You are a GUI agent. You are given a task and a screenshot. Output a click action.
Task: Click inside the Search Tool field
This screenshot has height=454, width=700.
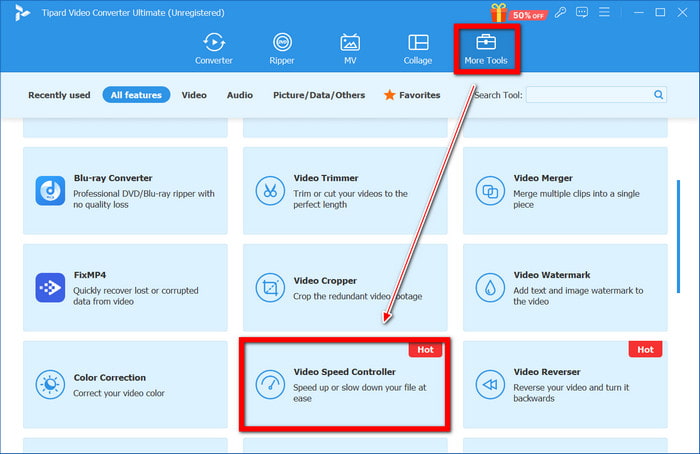[x=588, y=95]
